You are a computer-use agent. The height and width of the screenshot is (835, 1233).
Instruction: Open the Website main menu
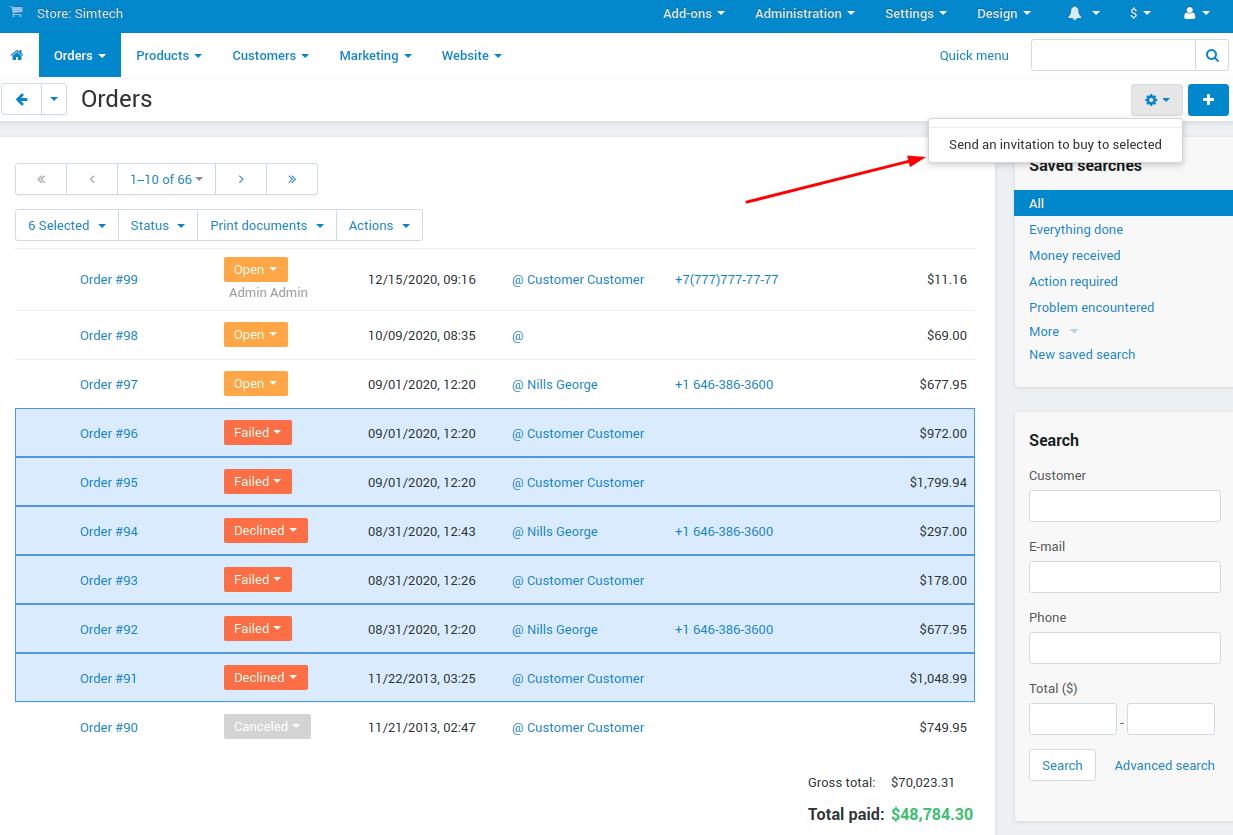(472, 56)
